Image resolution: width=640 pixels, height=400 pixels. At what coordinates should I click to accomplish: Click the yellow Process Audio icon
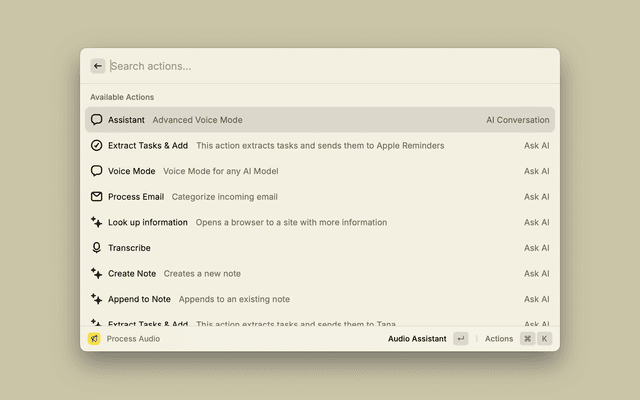pos(94,339)
